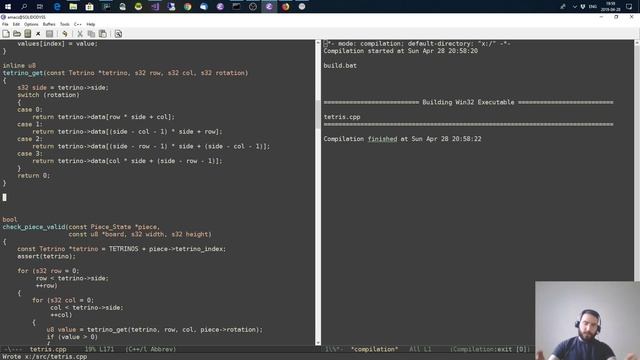Click the 'case 1:' label
The image size is (640, 360).
(30, 124)
